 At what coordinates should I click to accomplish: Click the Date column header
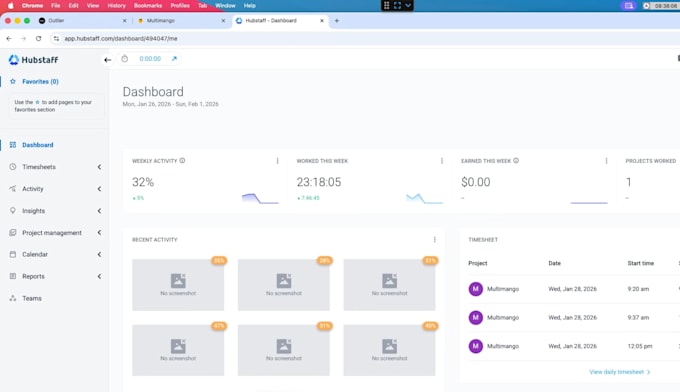(554, 263)
